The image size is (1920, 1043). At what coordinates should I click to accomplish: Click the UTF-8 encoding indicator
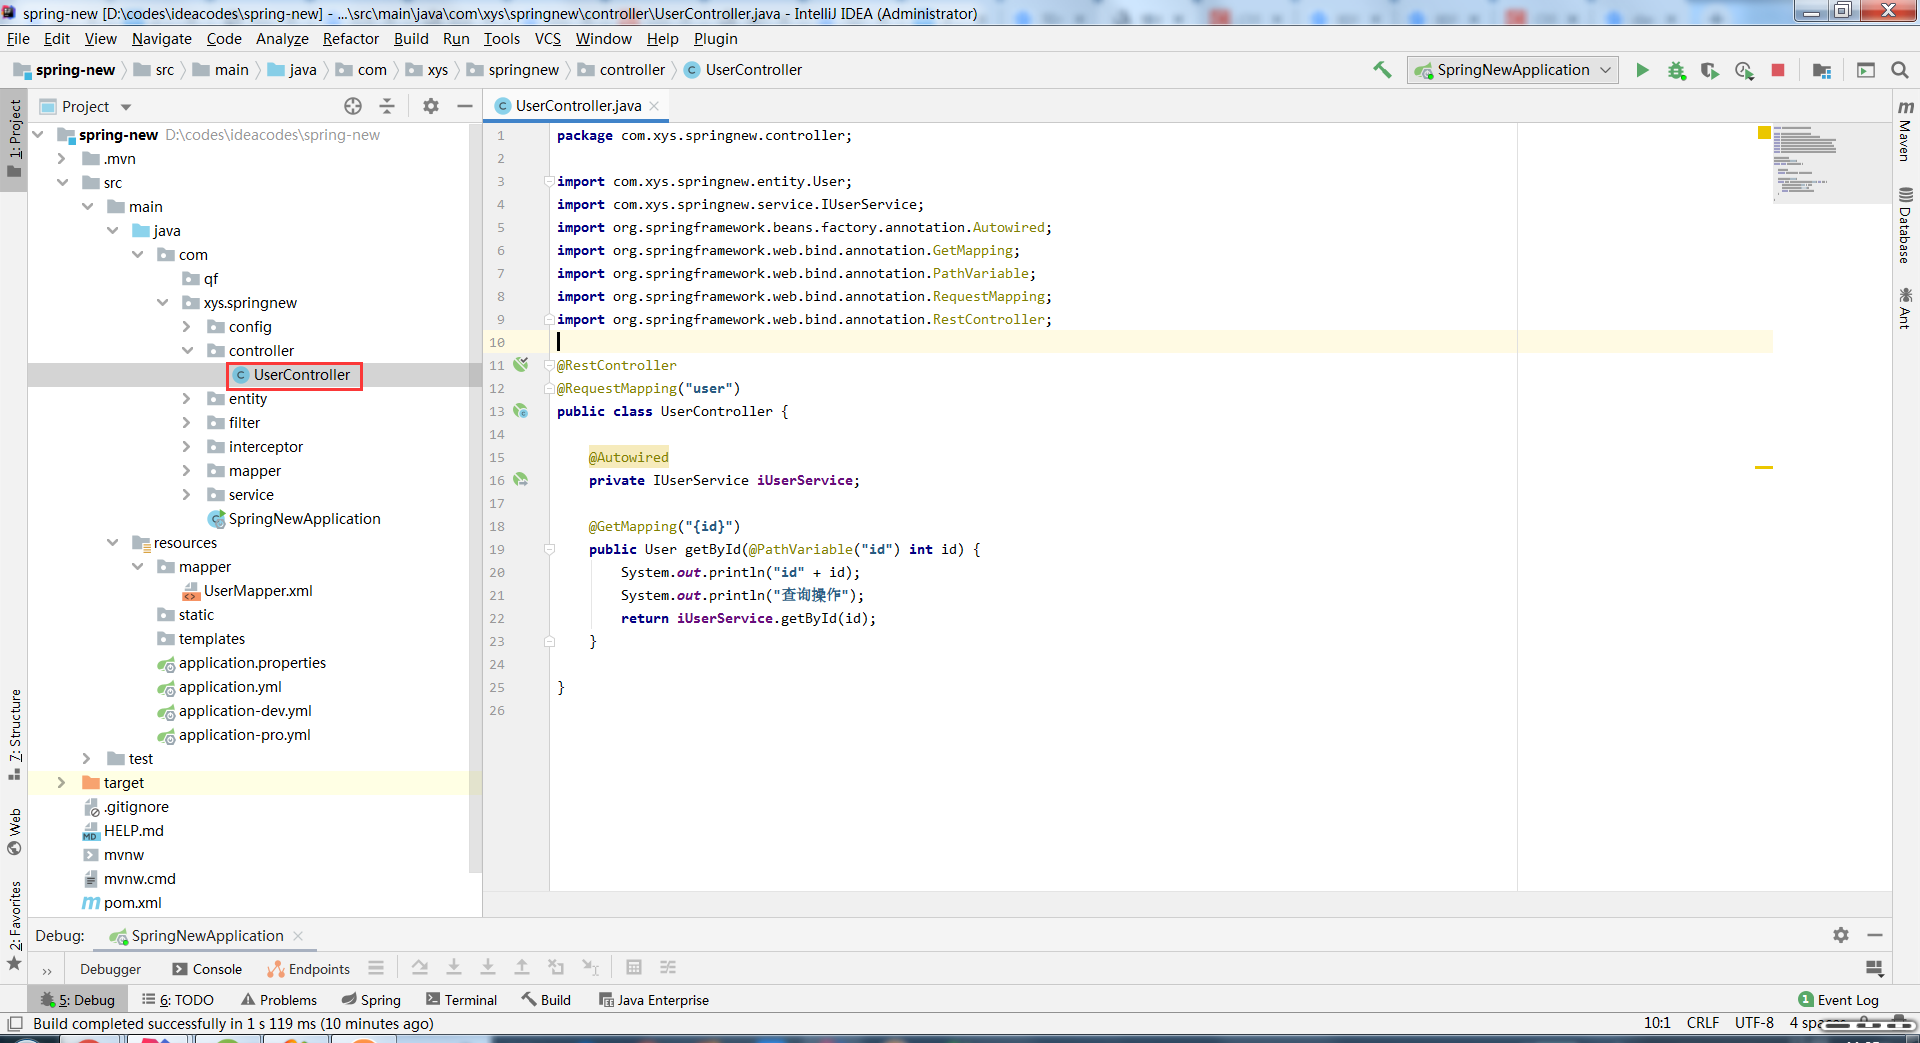[x=1754, y=1023]
